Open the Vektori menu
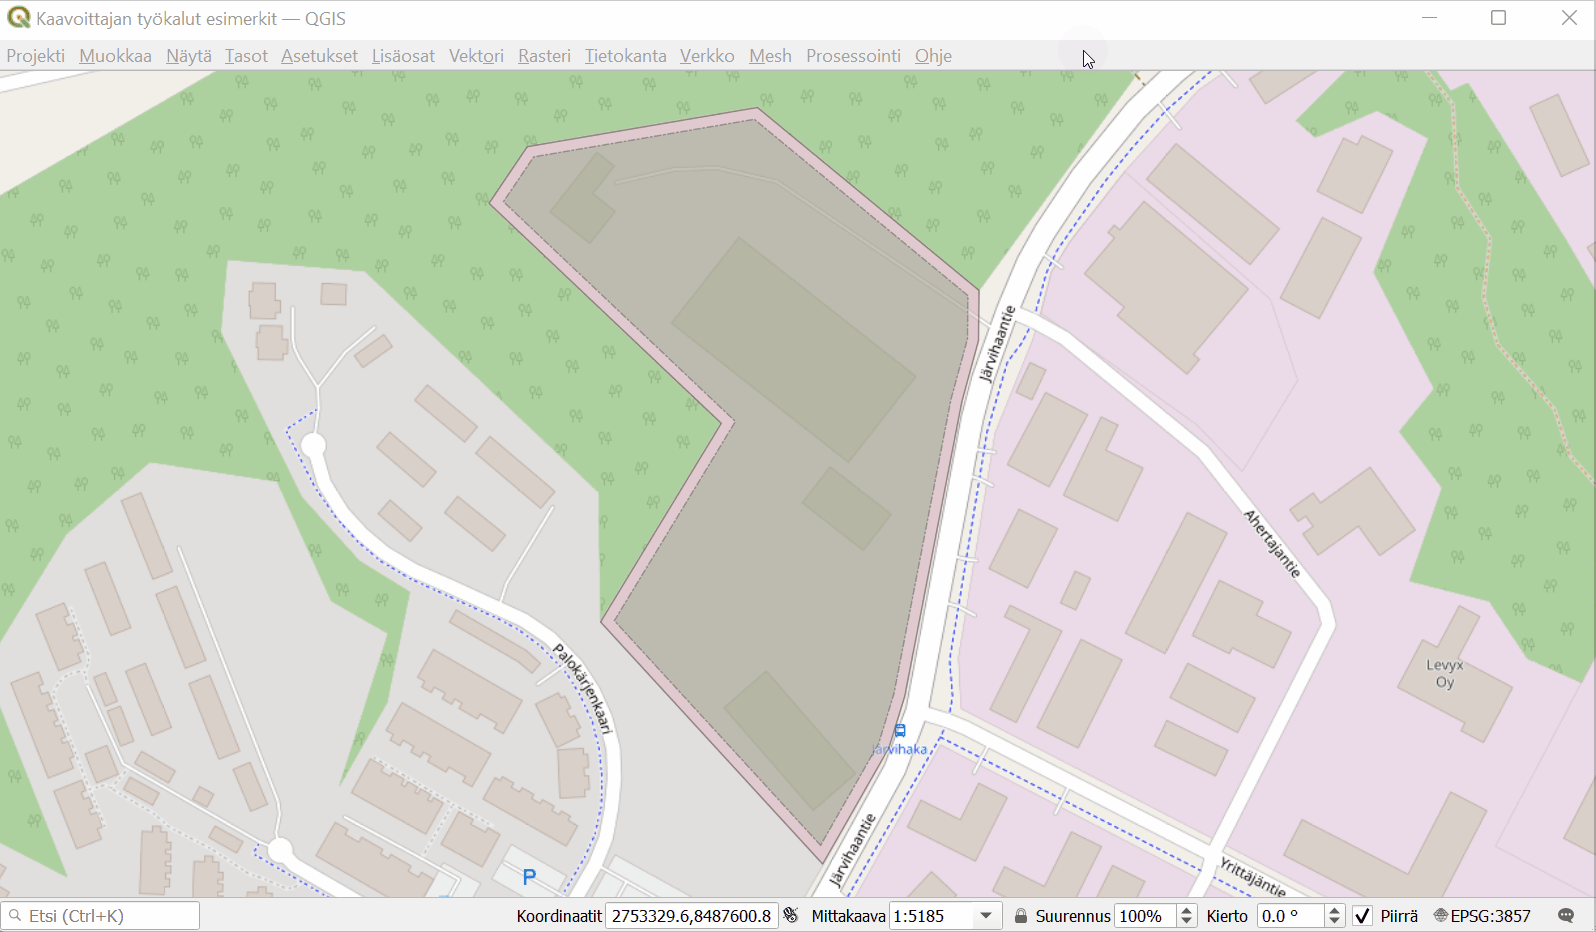Image resolution: width=1596 pixels, height=932 pixels. pos(476,56)
